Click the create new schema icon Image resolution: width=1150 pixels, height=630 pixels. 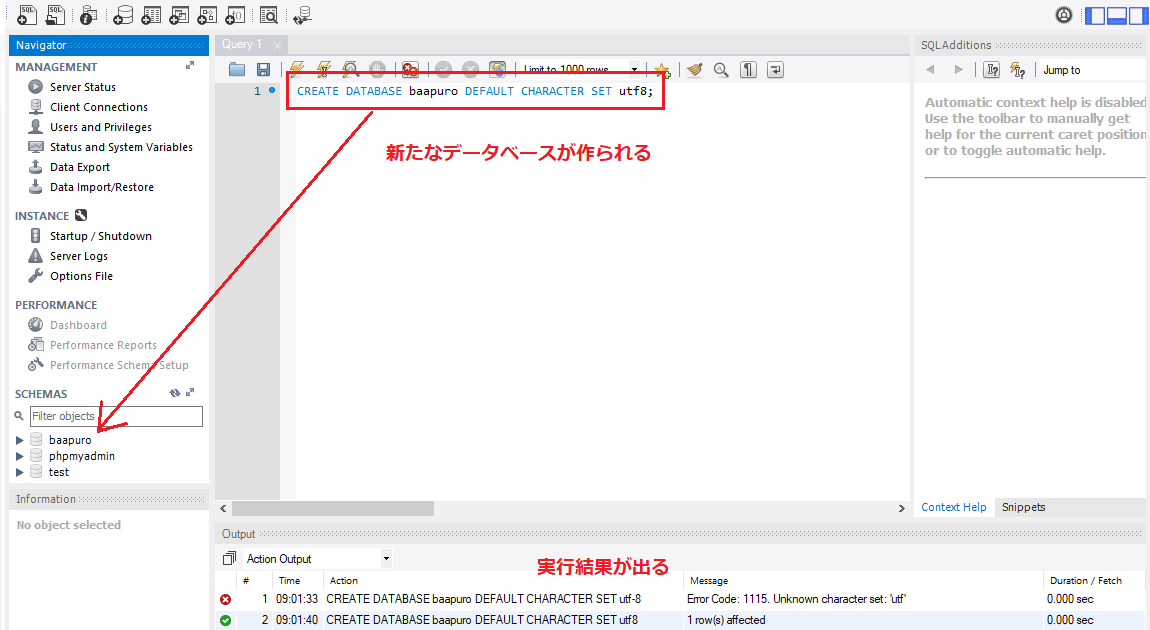point(122,14)
